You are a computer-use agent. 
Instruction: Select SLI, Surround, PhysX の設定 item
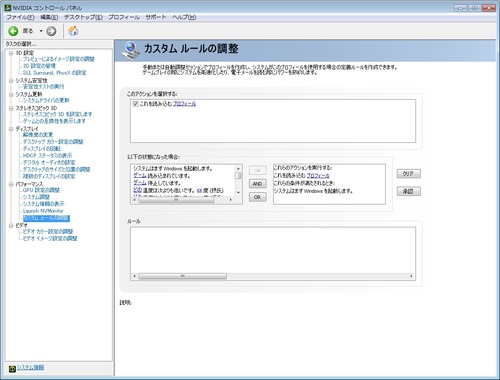pyautogui.click(x=55, y=73)
